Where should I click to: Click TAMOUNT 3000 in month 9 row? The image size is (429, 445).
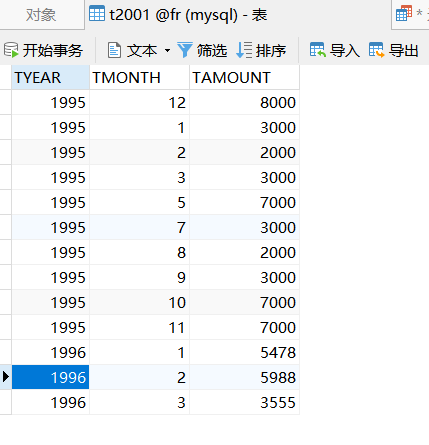click(x=244, y=277)
